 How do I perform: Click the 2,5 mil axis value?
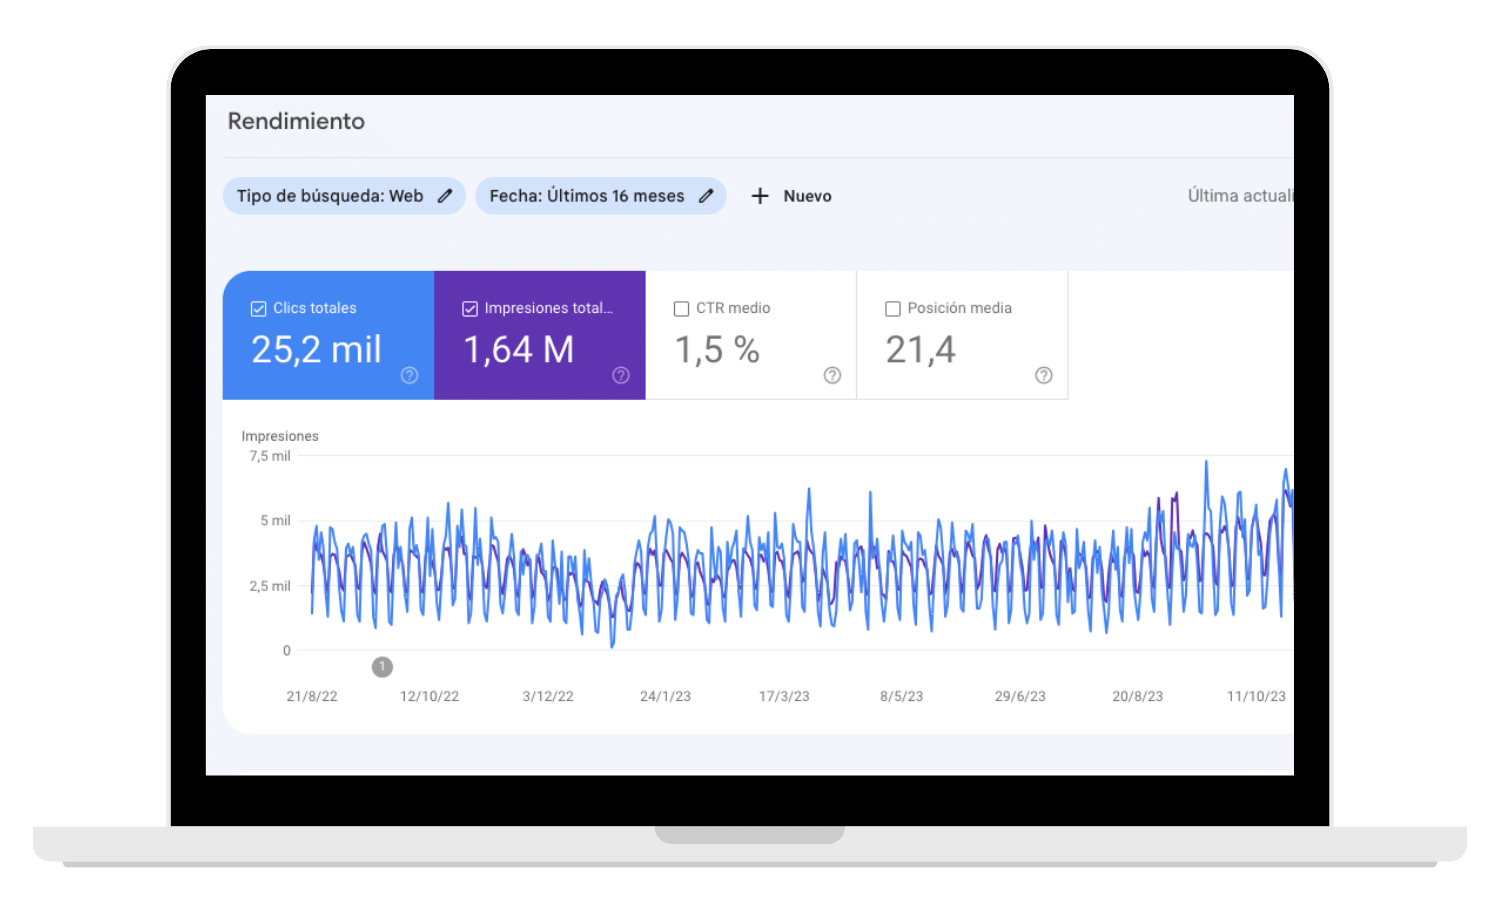click(270, 586)
